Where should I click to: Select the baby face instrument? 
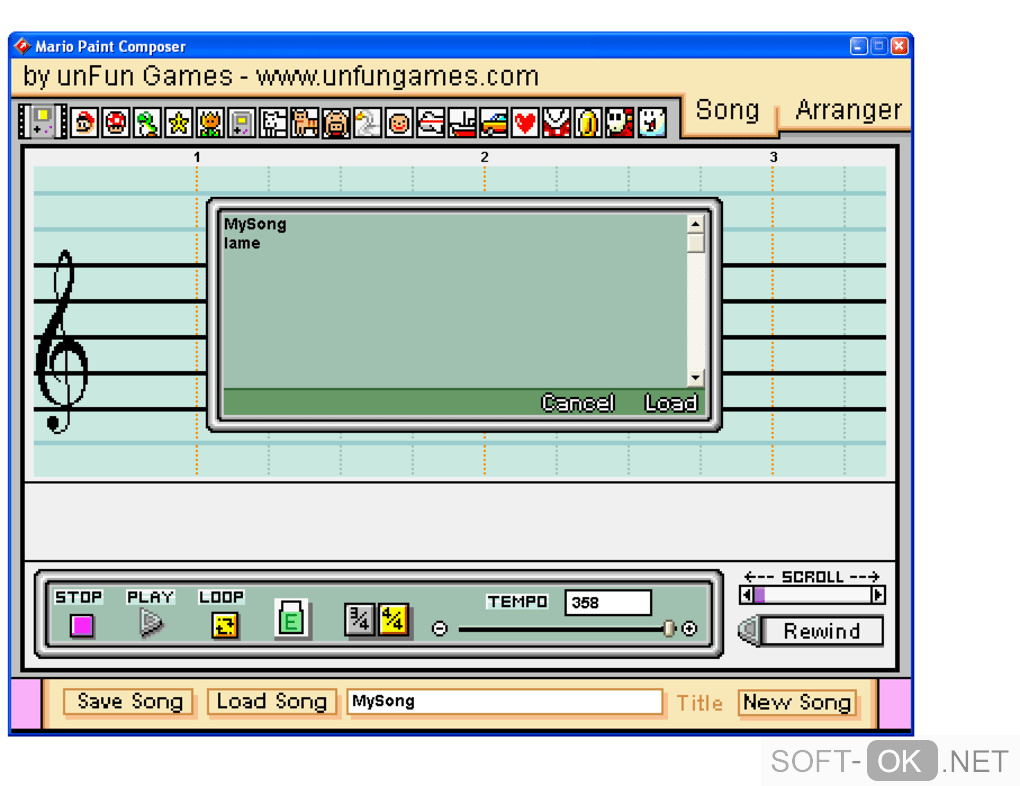399,122
